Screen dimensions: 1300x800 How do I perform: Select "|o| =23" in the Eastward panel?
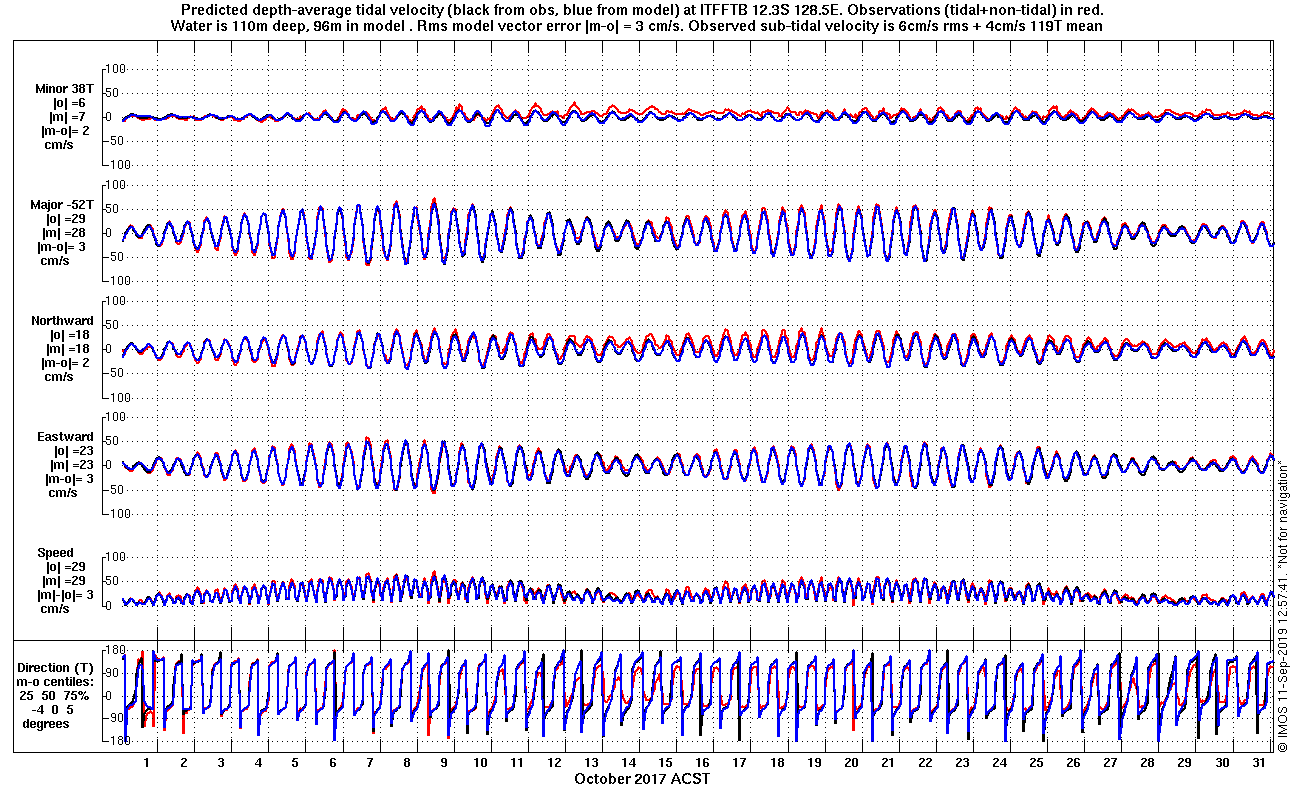coord(72,450)
